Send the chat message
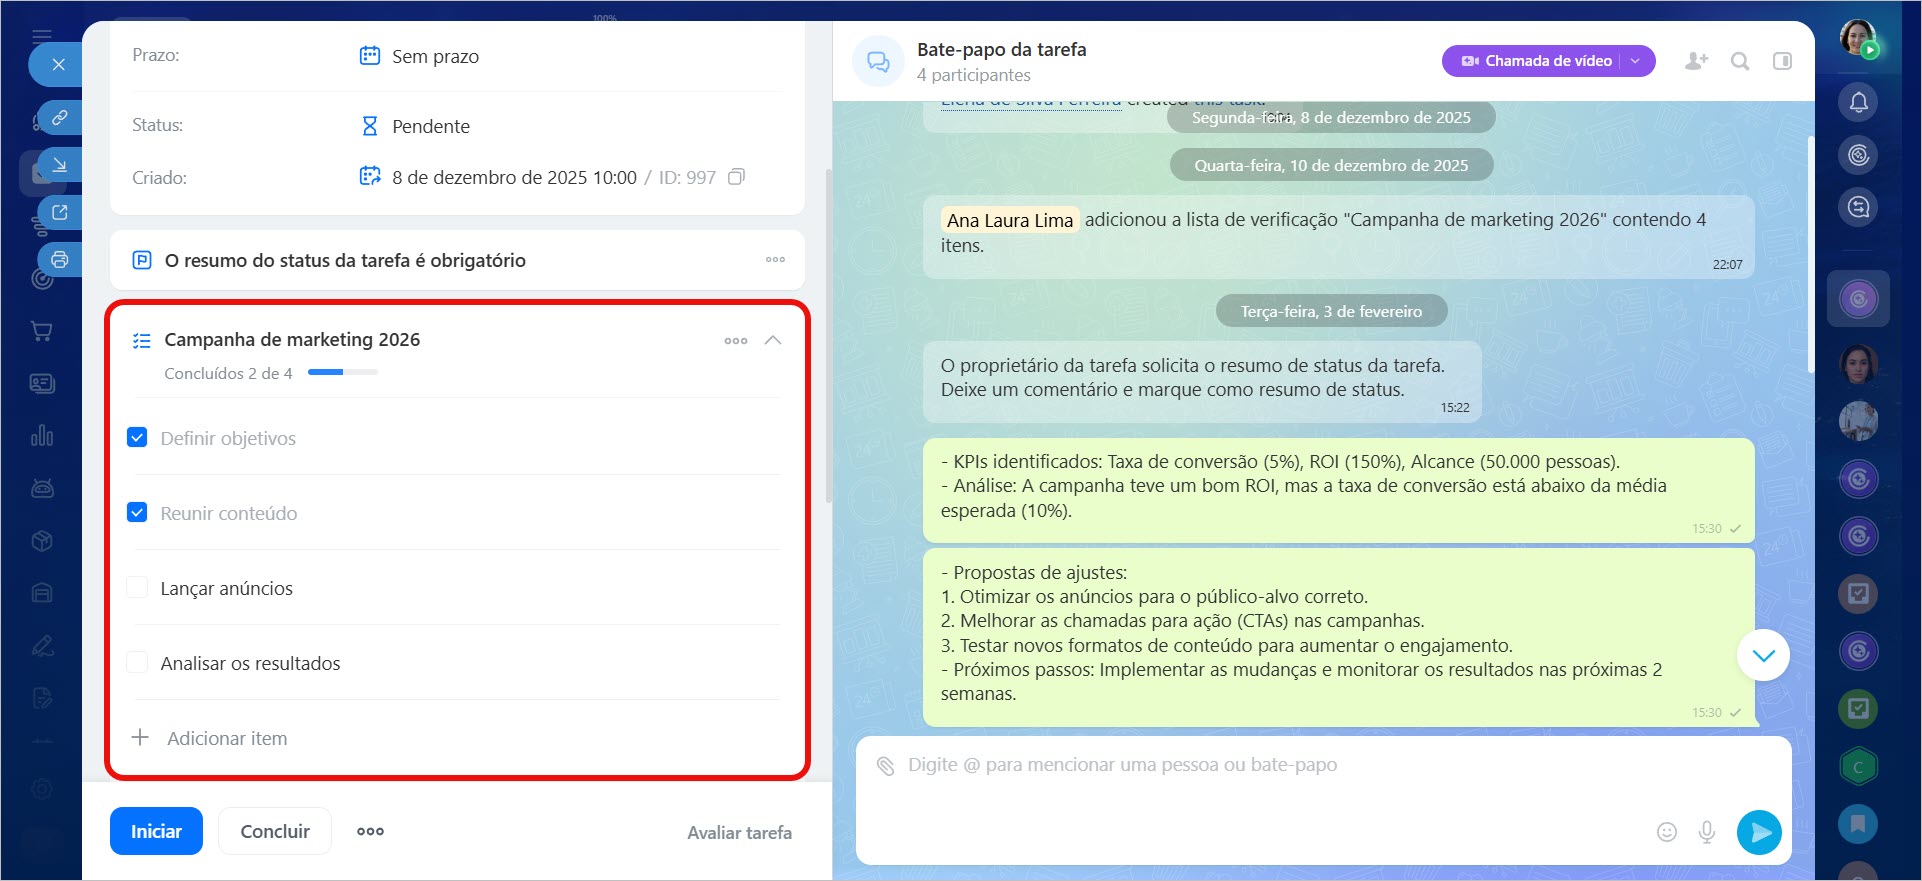Screen dimensions: 1922x881 pyautogui.click(x=1759, y=832)
